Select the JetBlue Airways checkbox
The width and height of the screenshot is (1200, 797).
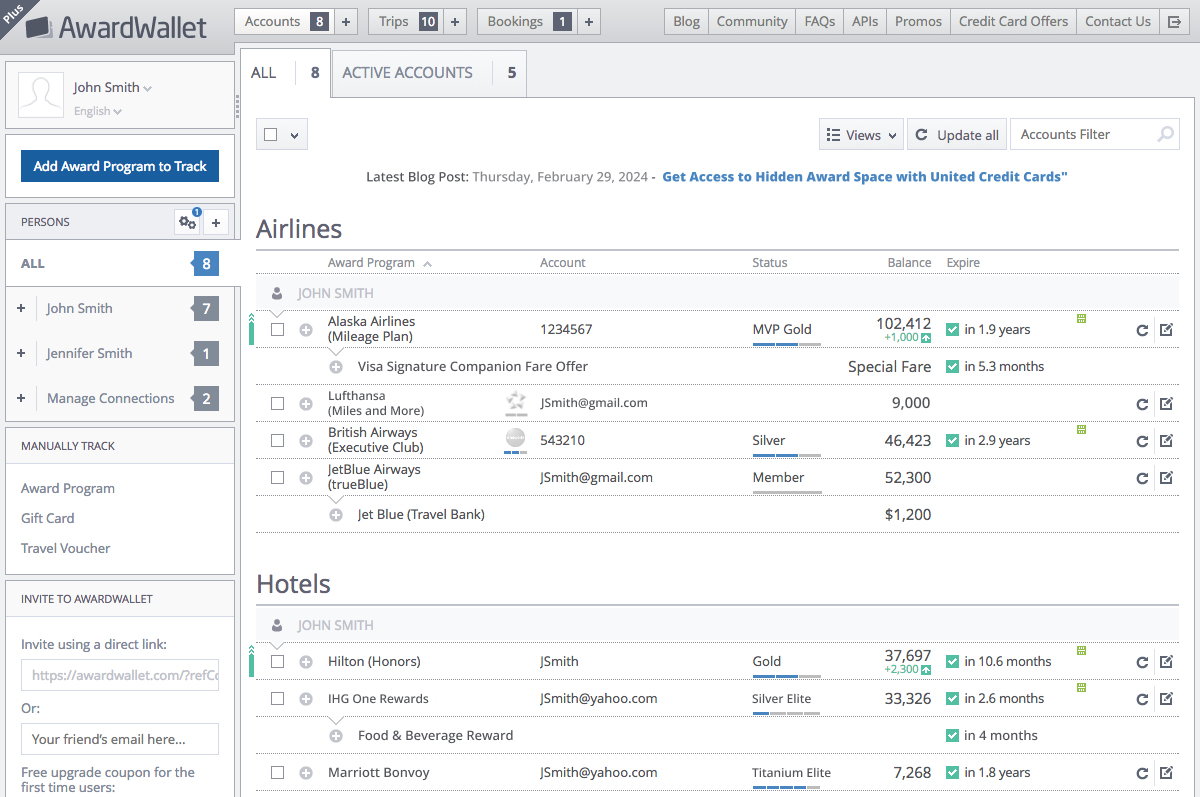tap(278, 478)
